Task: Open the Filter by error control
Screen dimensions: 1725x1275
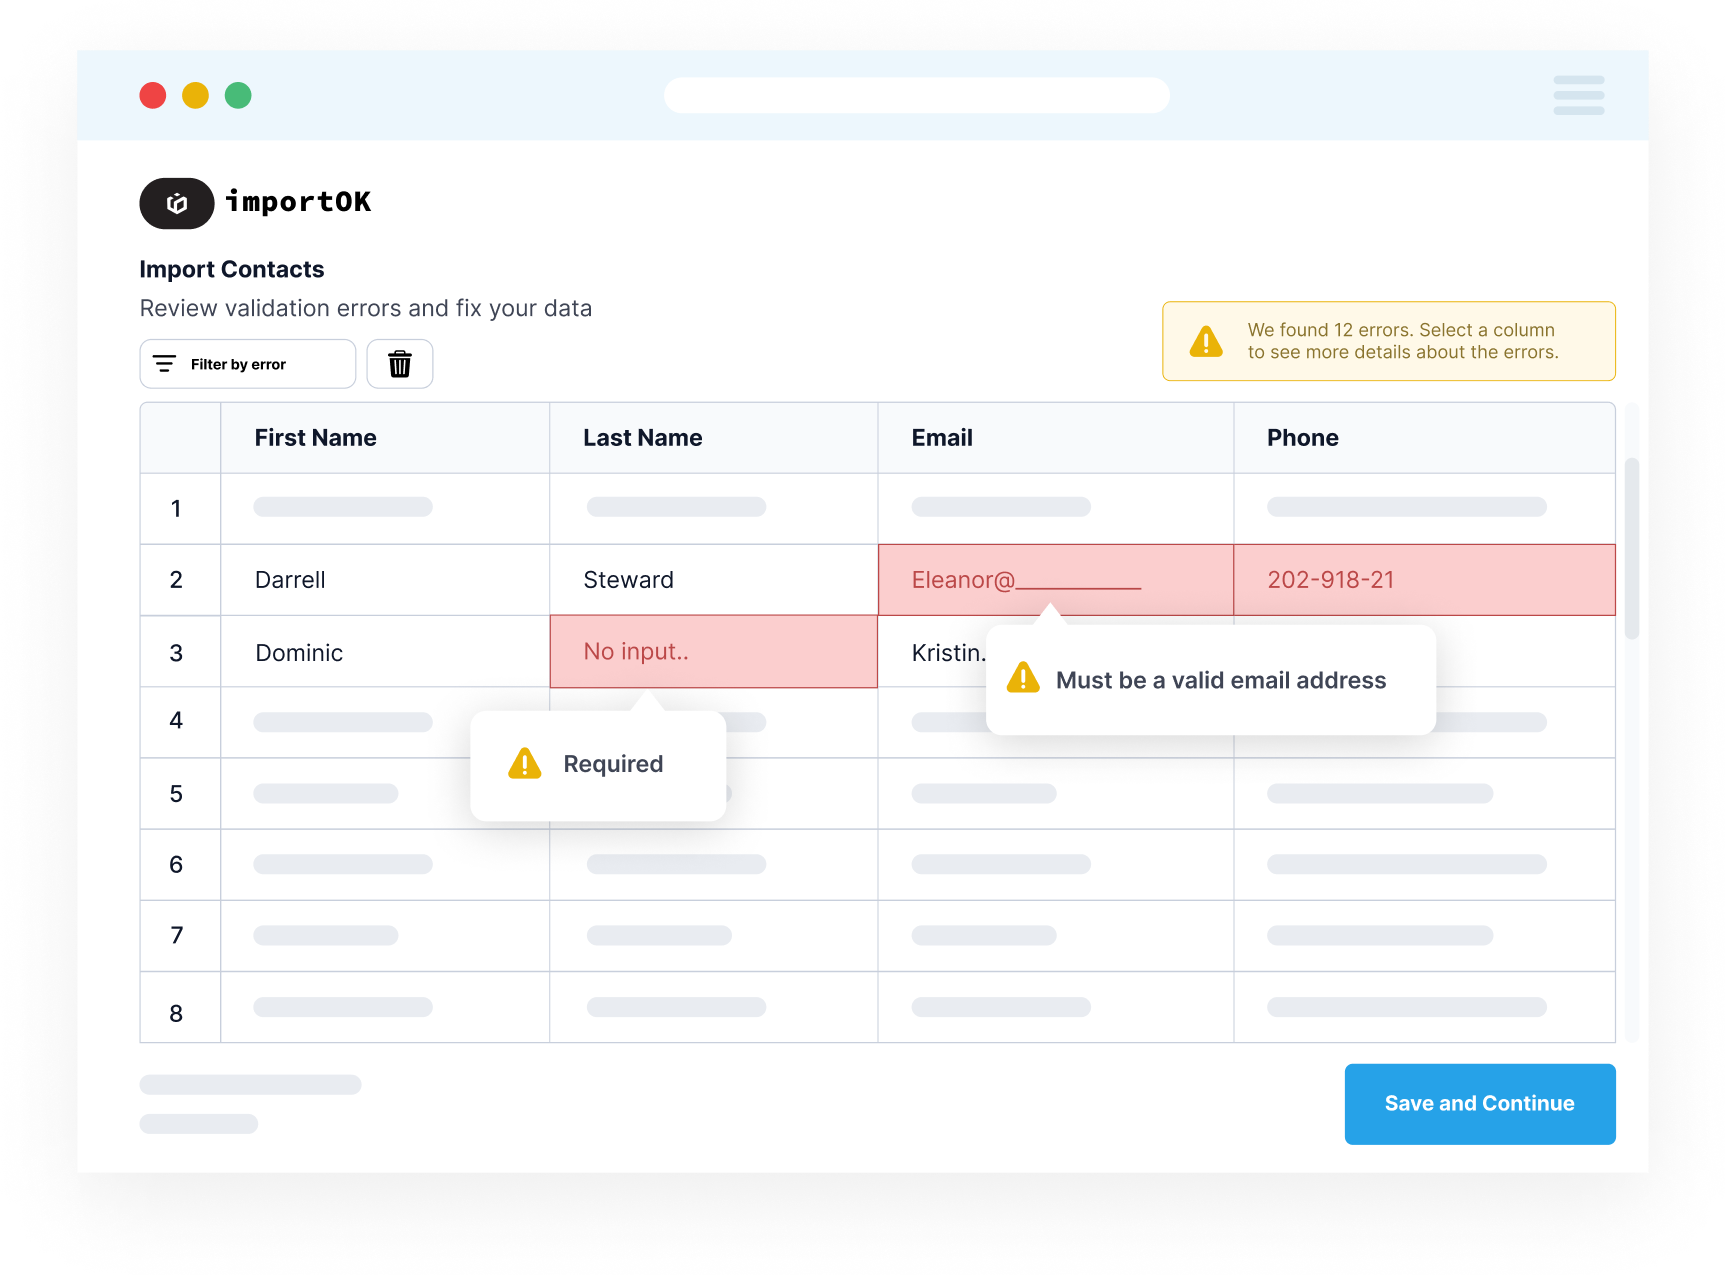Action: tap(247, 364)
